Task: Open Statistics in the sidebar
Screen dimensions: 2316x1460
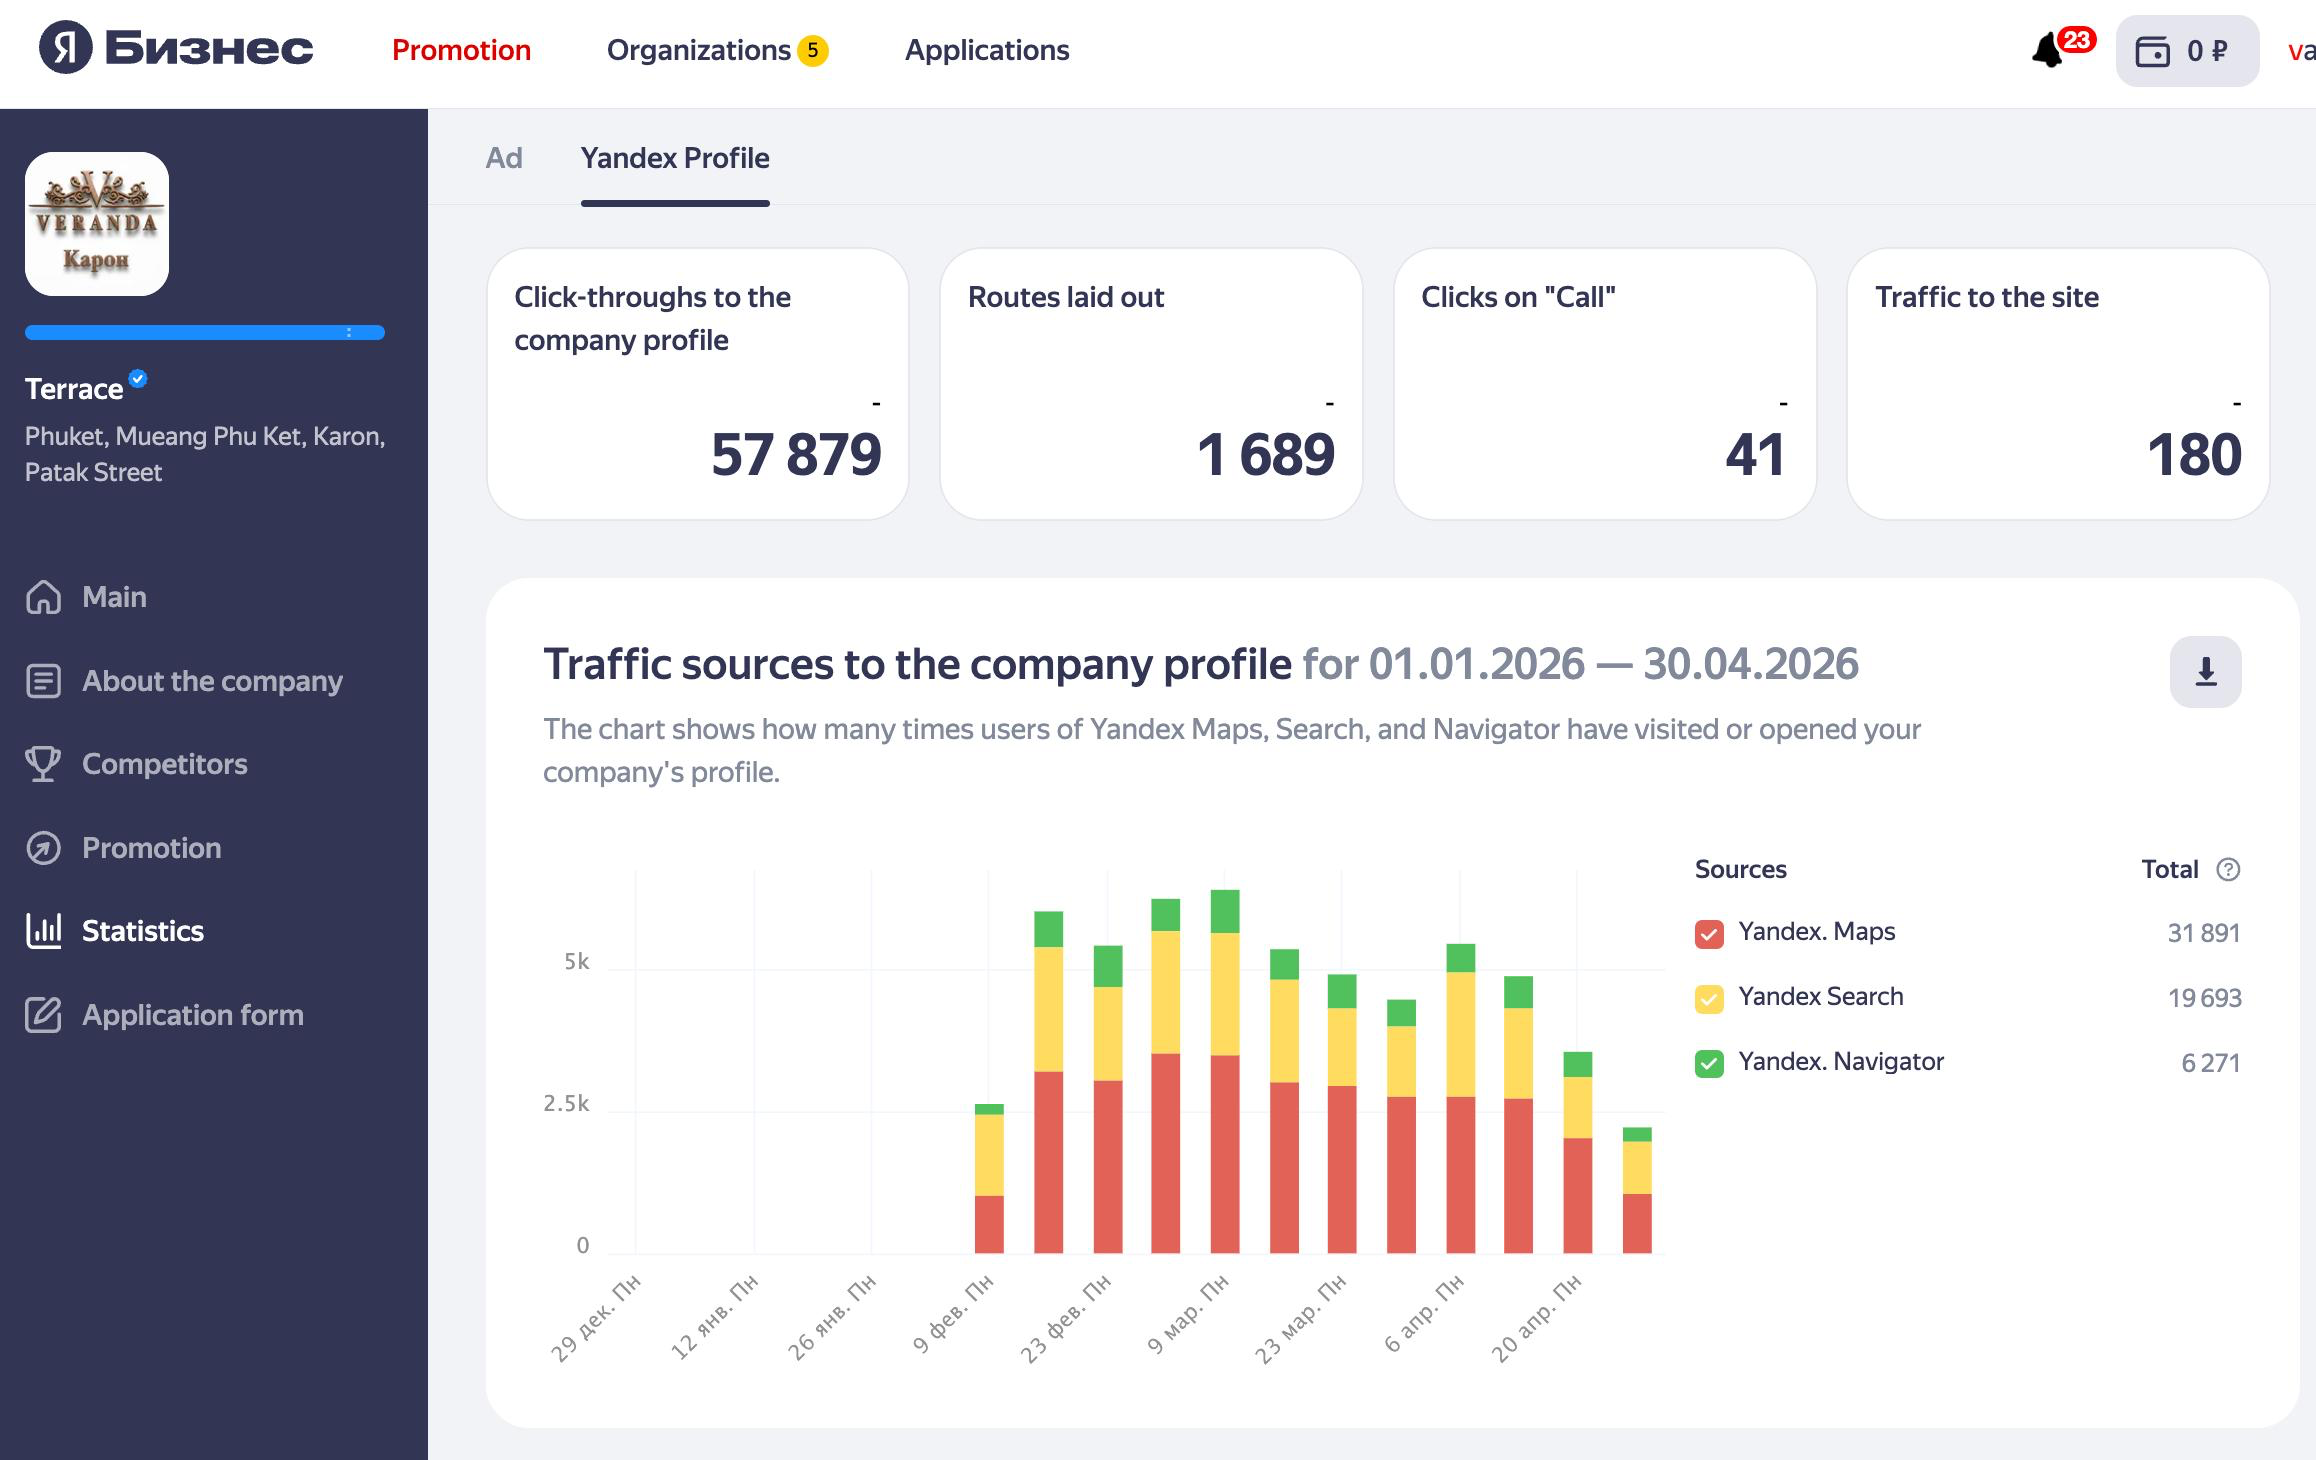Action: click(x=142, y=931)
